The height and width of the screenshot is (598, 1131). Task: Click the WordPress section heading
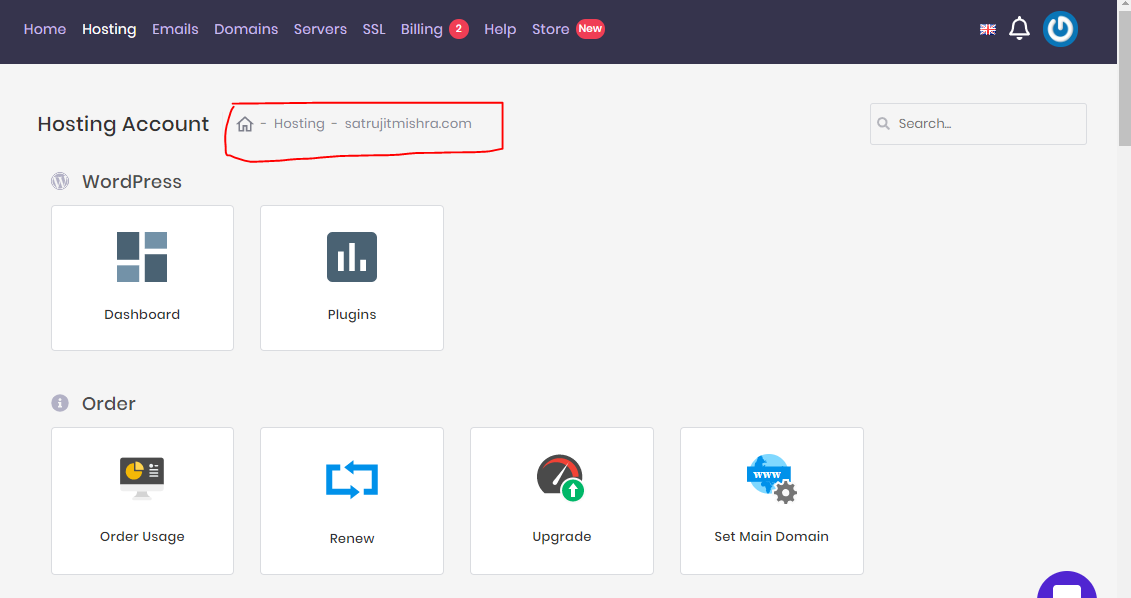132,181
